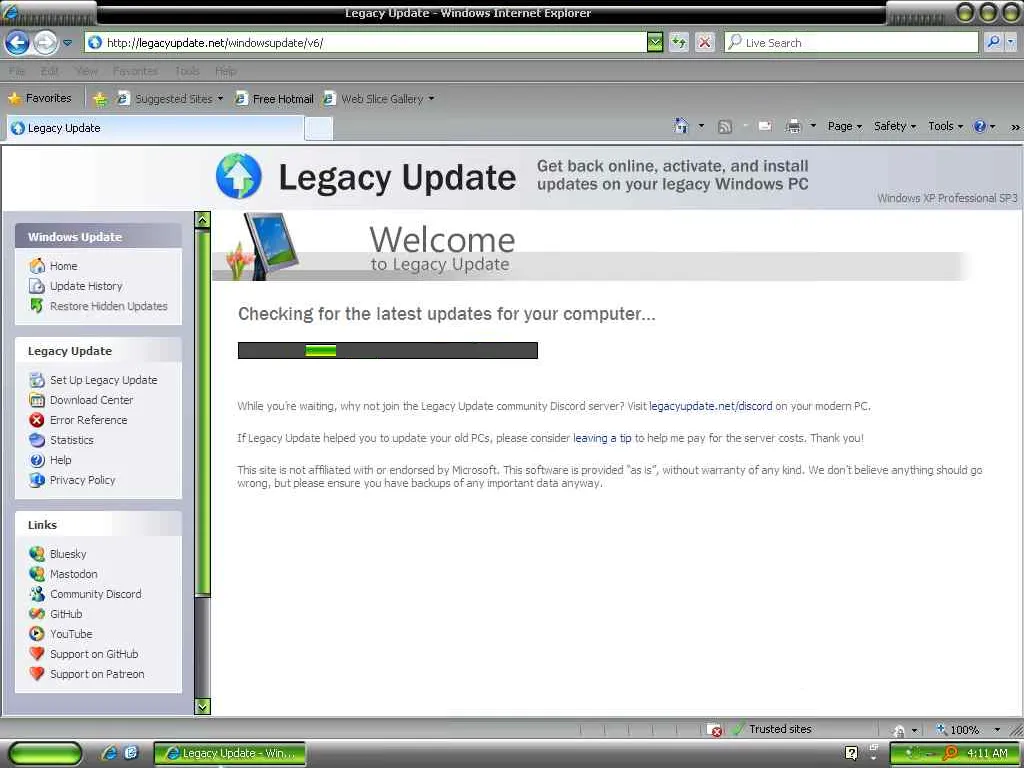The height and width of the screenshot is (768, 1024).
Task: Open the recent pages dropdown arrow
Action: coord(67,43)
